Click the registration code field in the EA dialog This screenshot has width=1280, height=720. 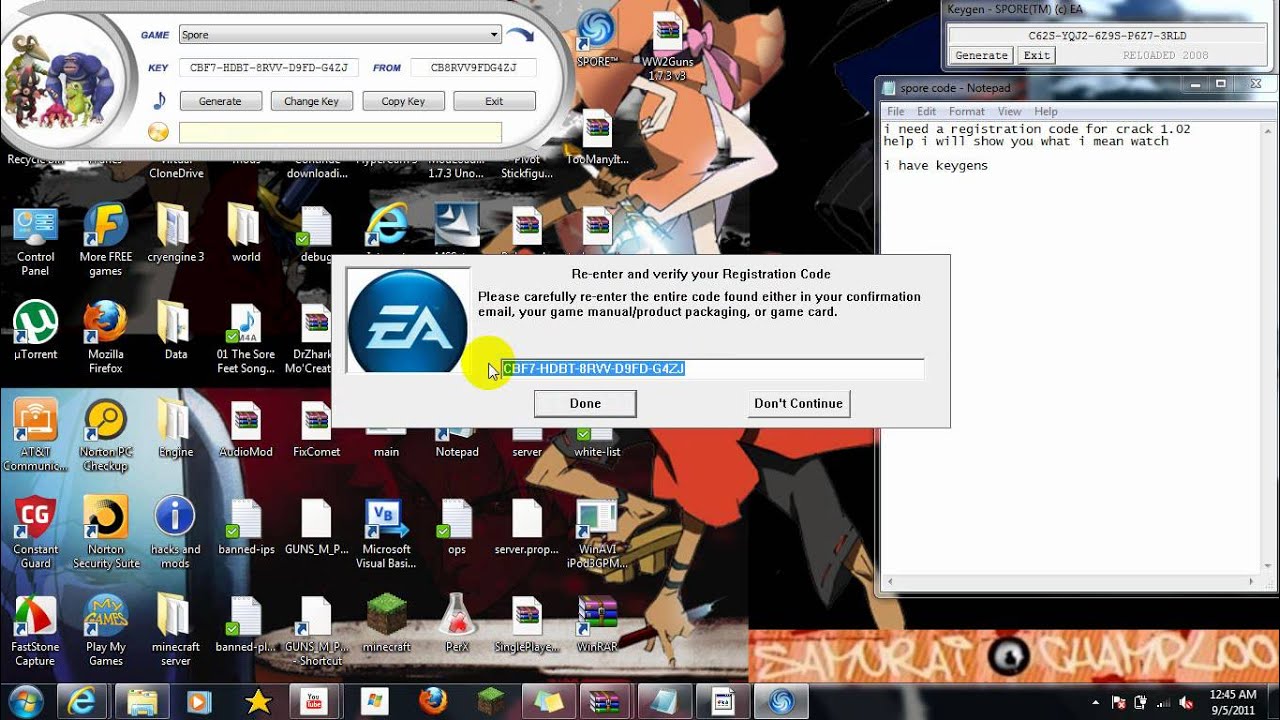712,369
